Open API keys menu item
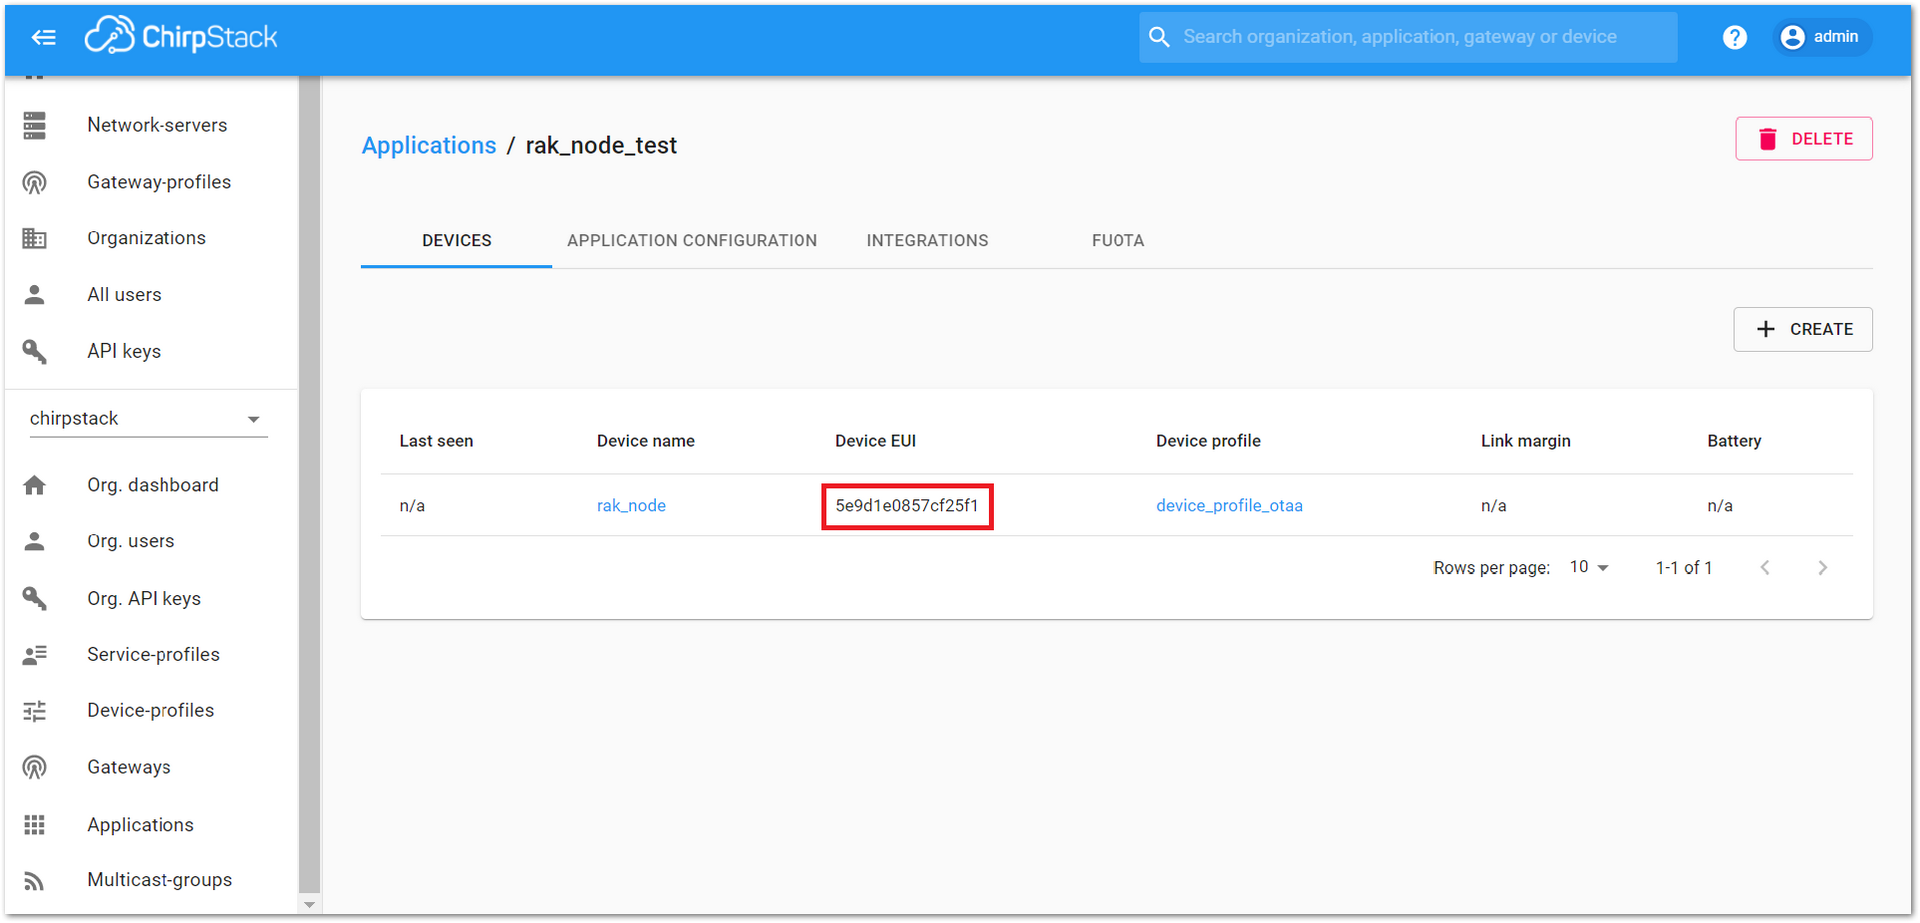Viewport: 1920px width, 923px height. pos(152,351)
